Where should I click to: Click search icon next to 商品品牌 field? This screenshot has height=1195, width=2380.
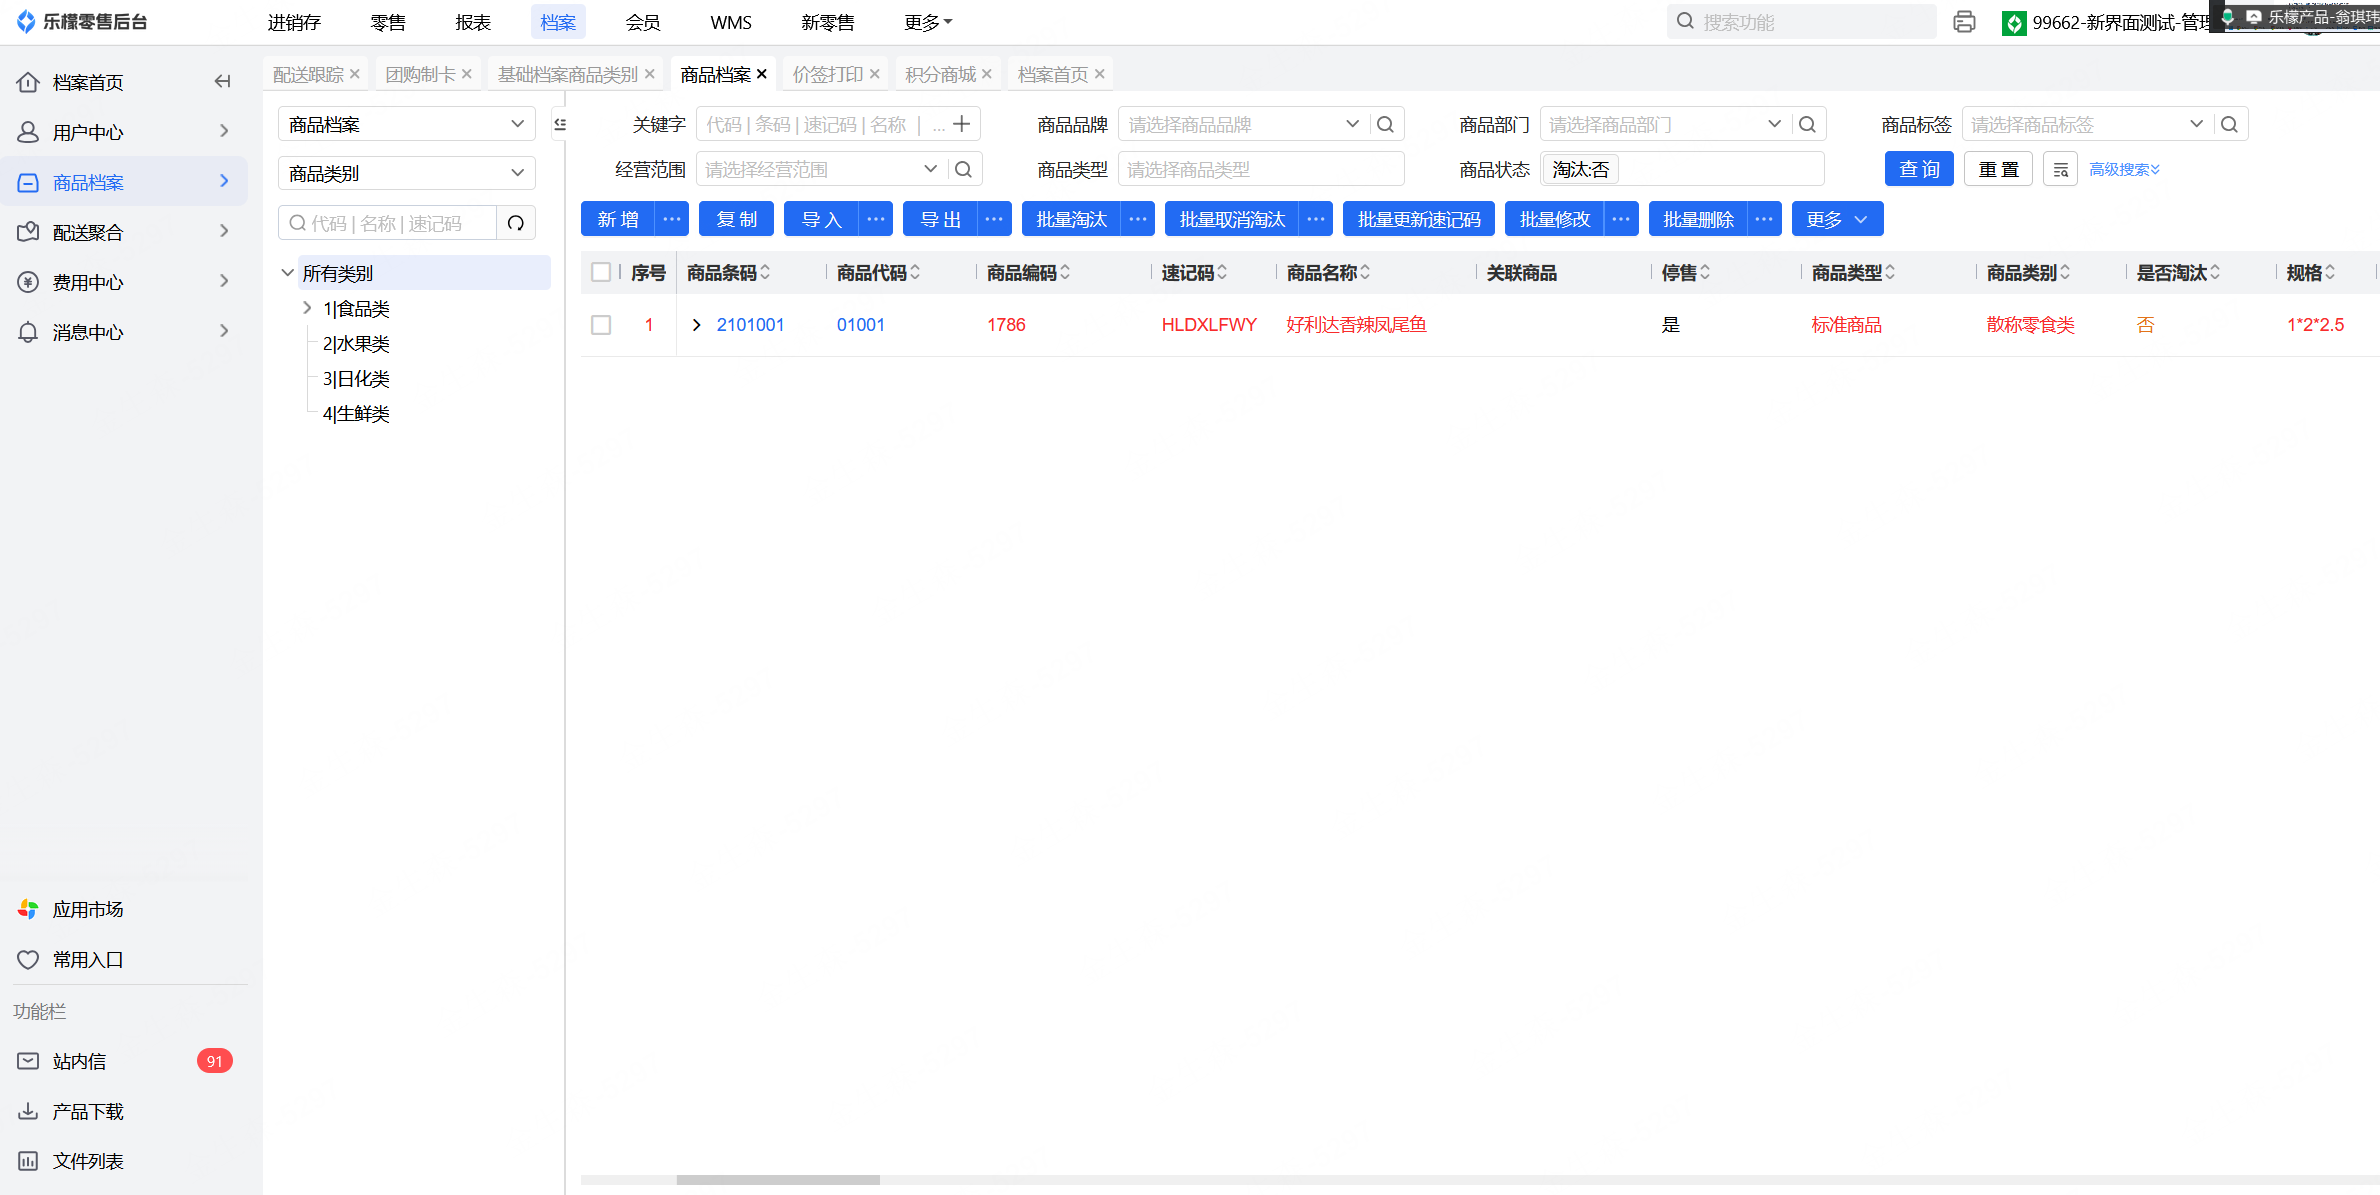click(1385, 124)
